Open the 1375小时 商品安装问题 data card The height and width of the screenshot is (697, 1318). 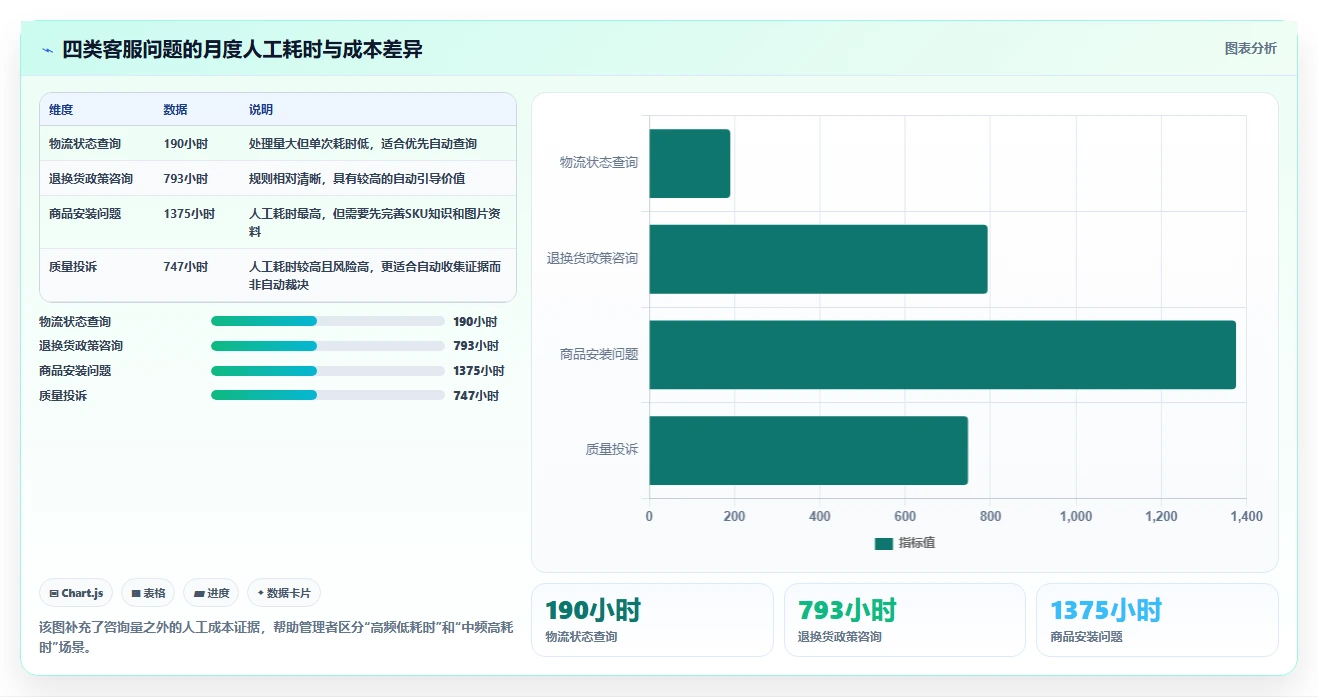click(x=1157, y=620)
